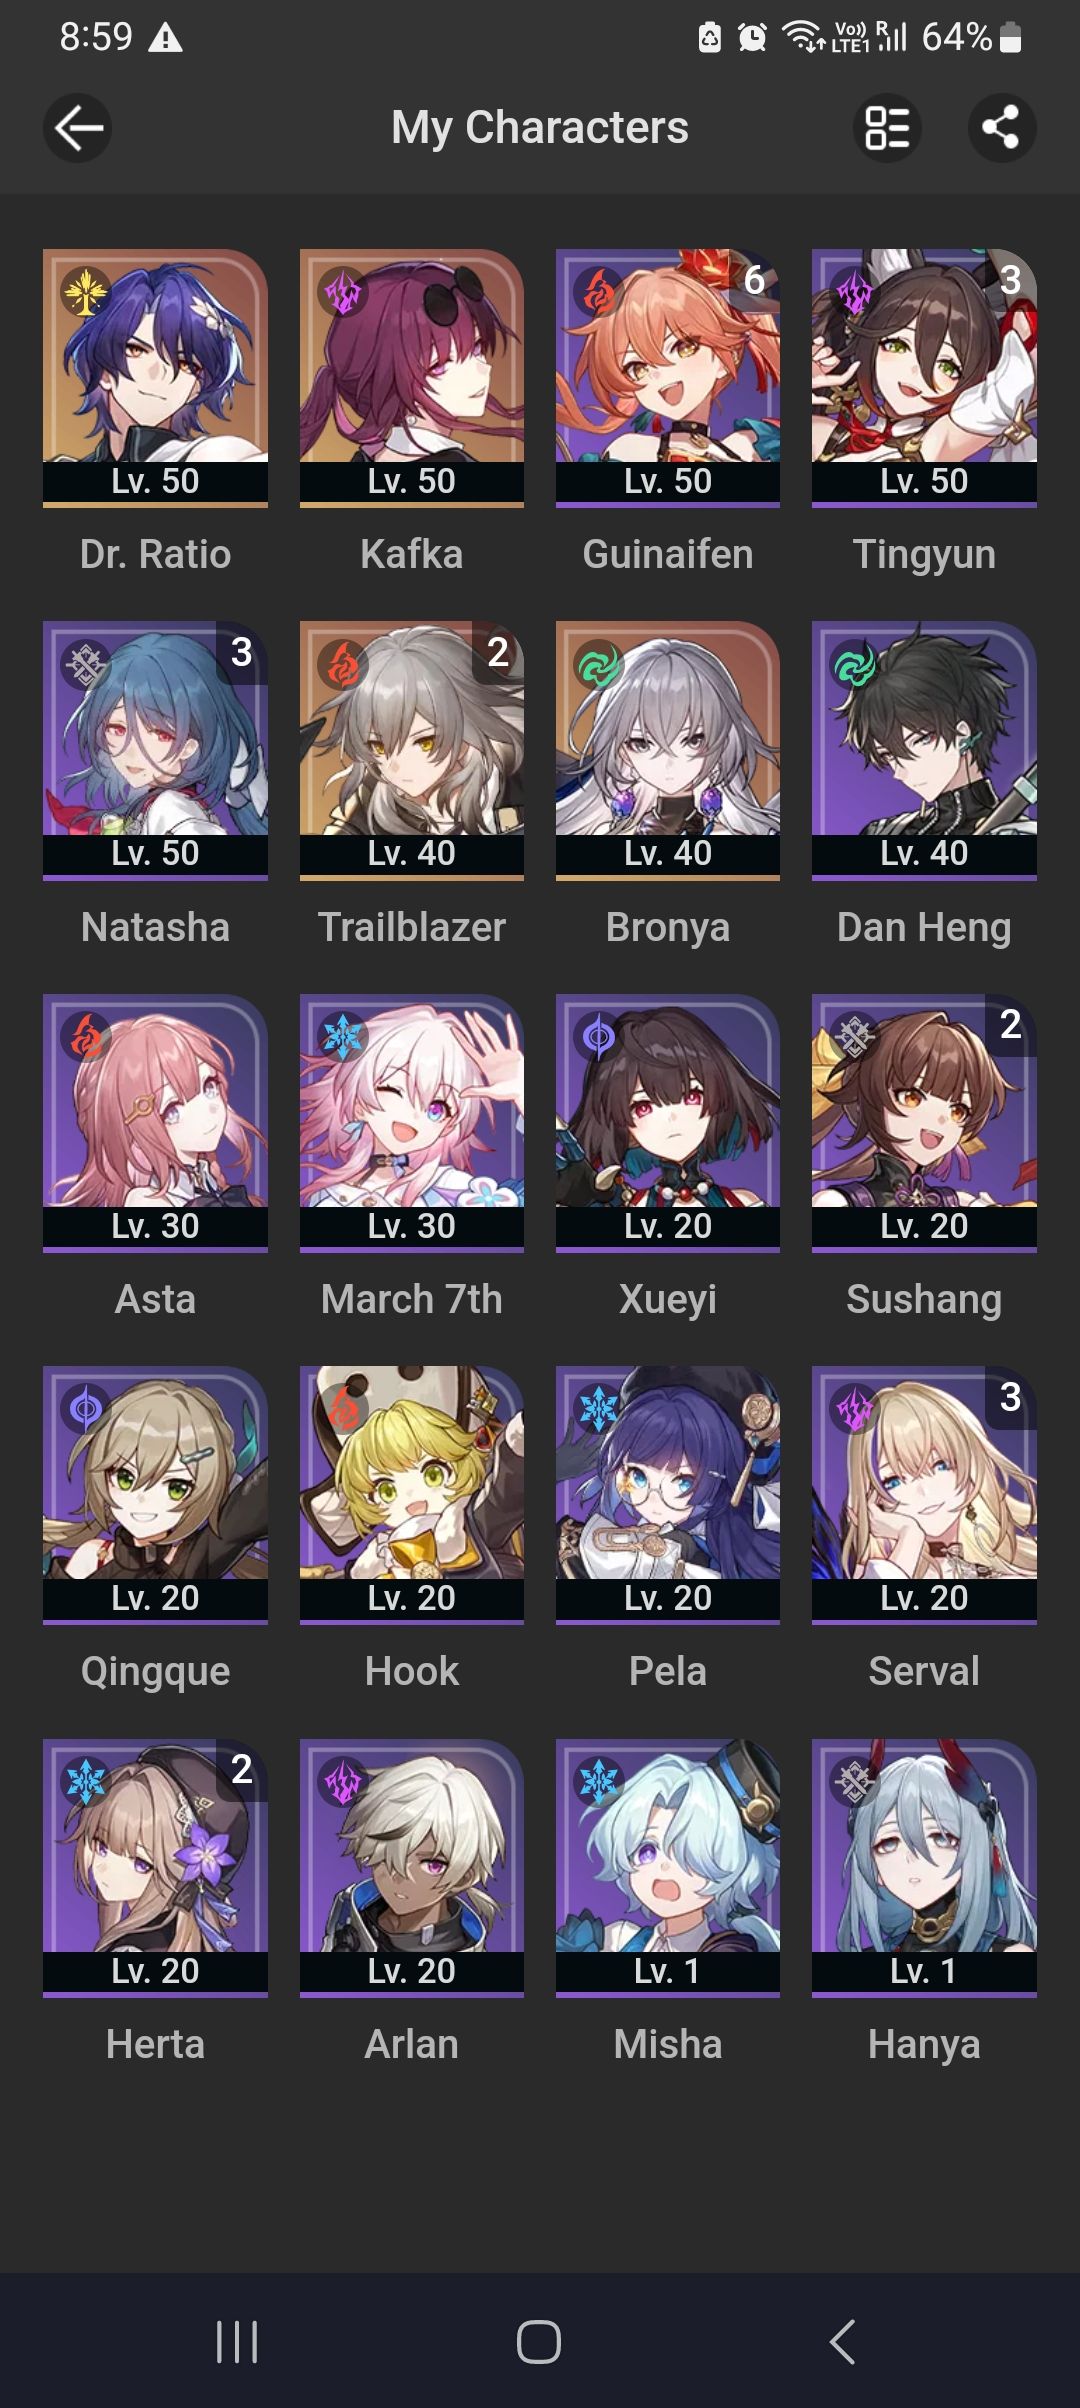Tap the Serval name label
Viewport: 1080px width, 2408px height.
click(924, 1672)
